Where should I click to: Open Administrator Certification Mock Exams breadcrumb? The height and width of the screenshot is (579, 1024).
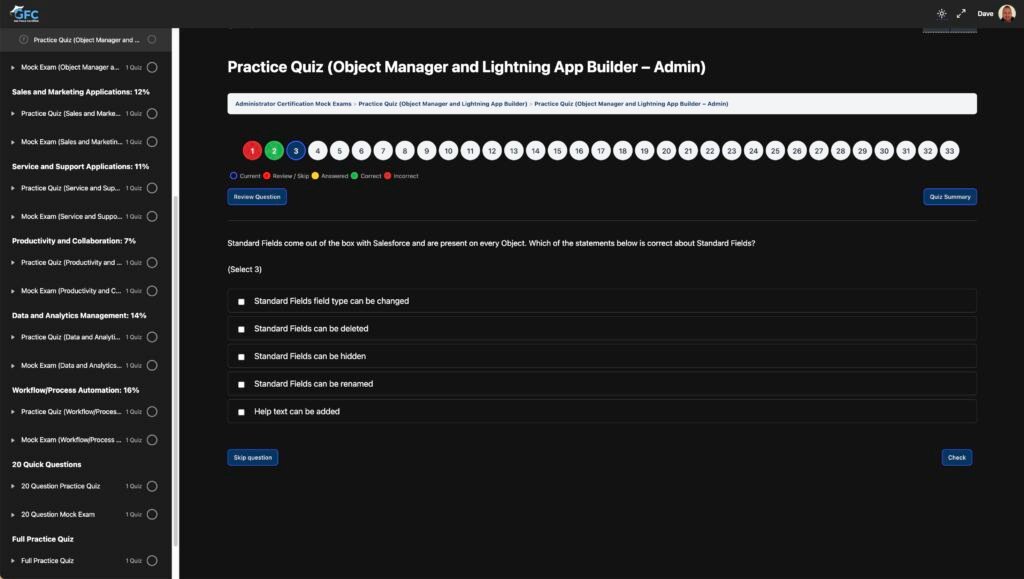click(x=293, y=104)
